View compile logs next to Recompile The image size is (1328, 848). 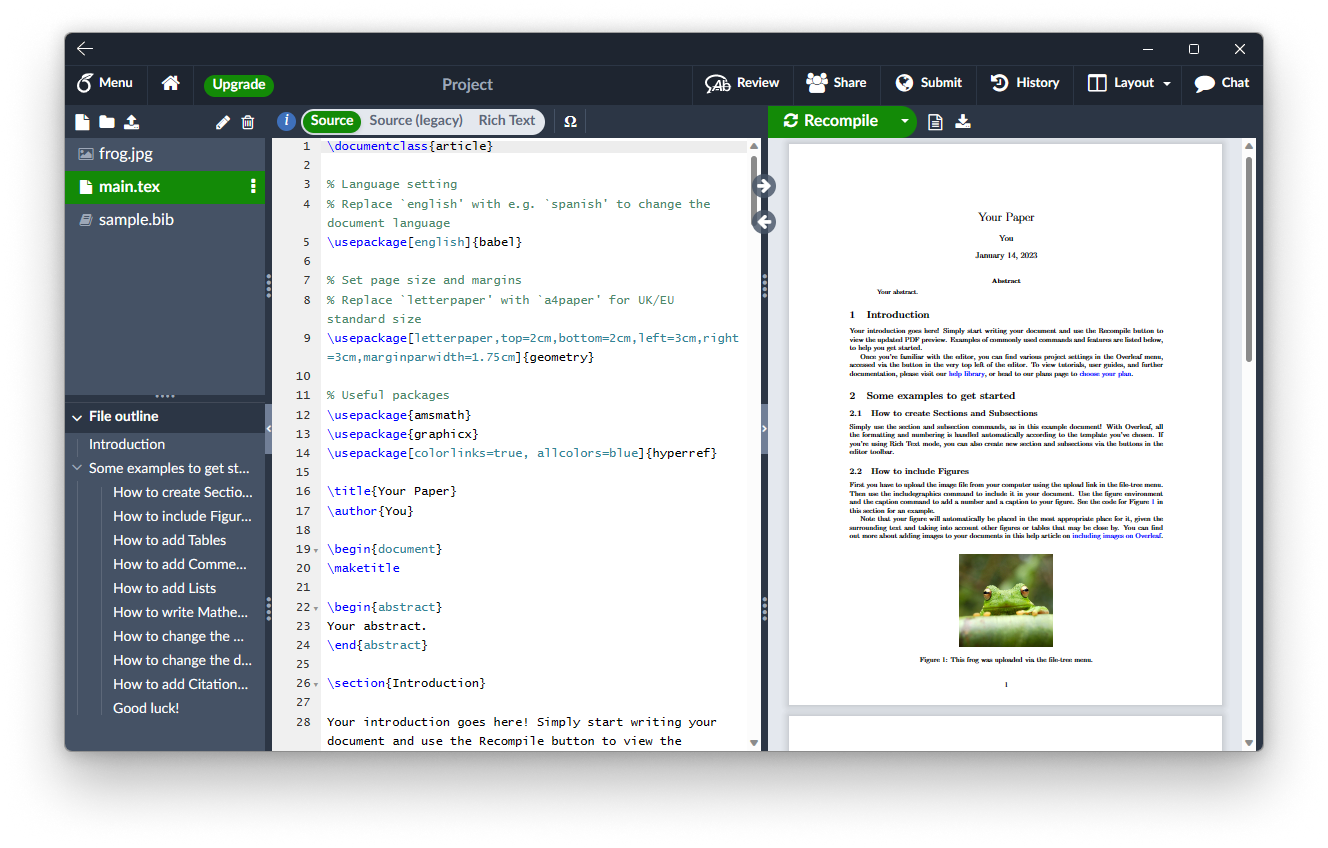935,121
